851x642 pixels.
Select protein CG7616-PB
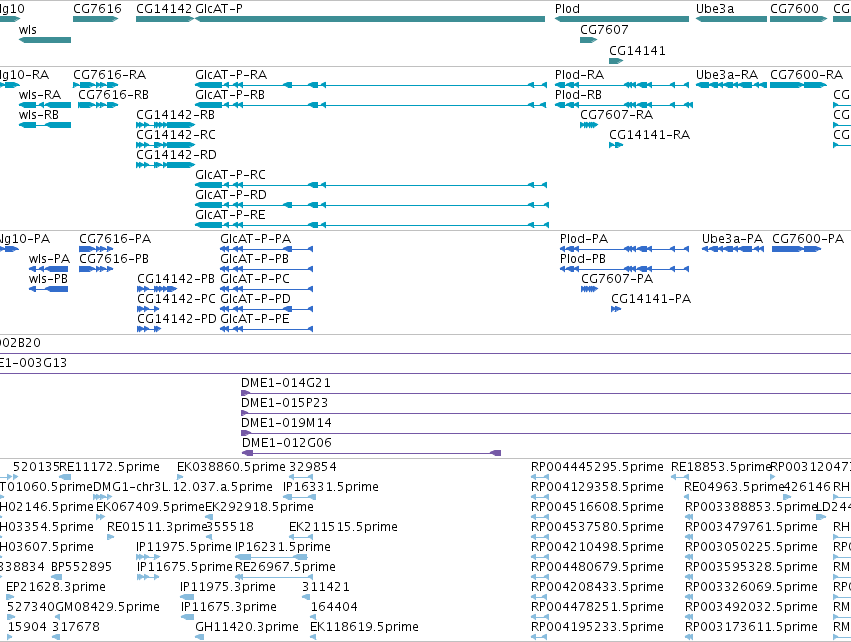click(x=96, y=269)
